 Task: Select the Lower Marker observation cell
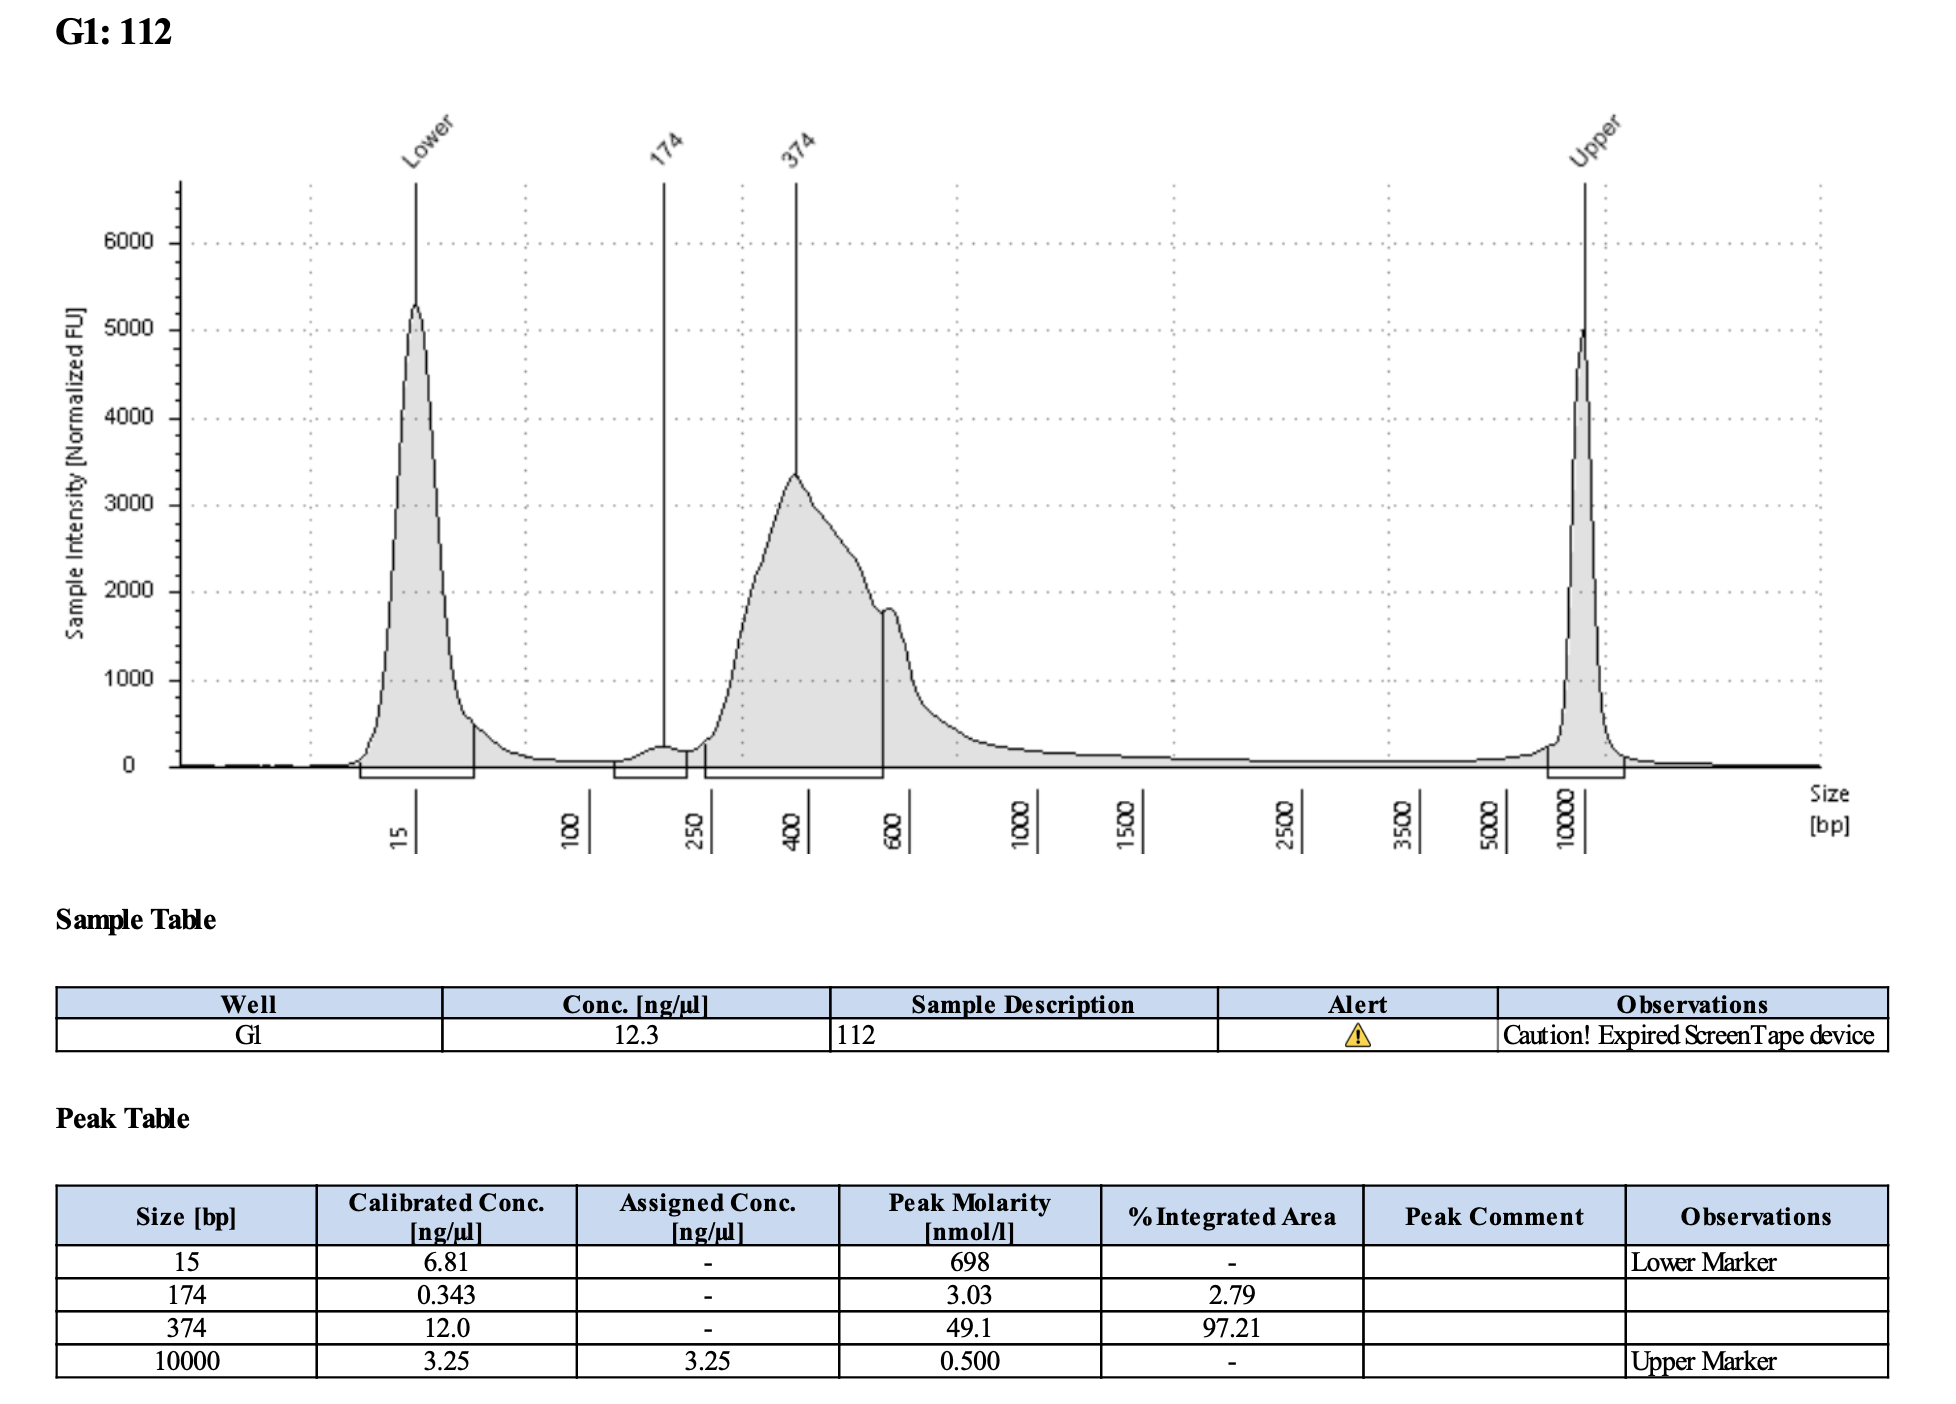point(1703,1262)
